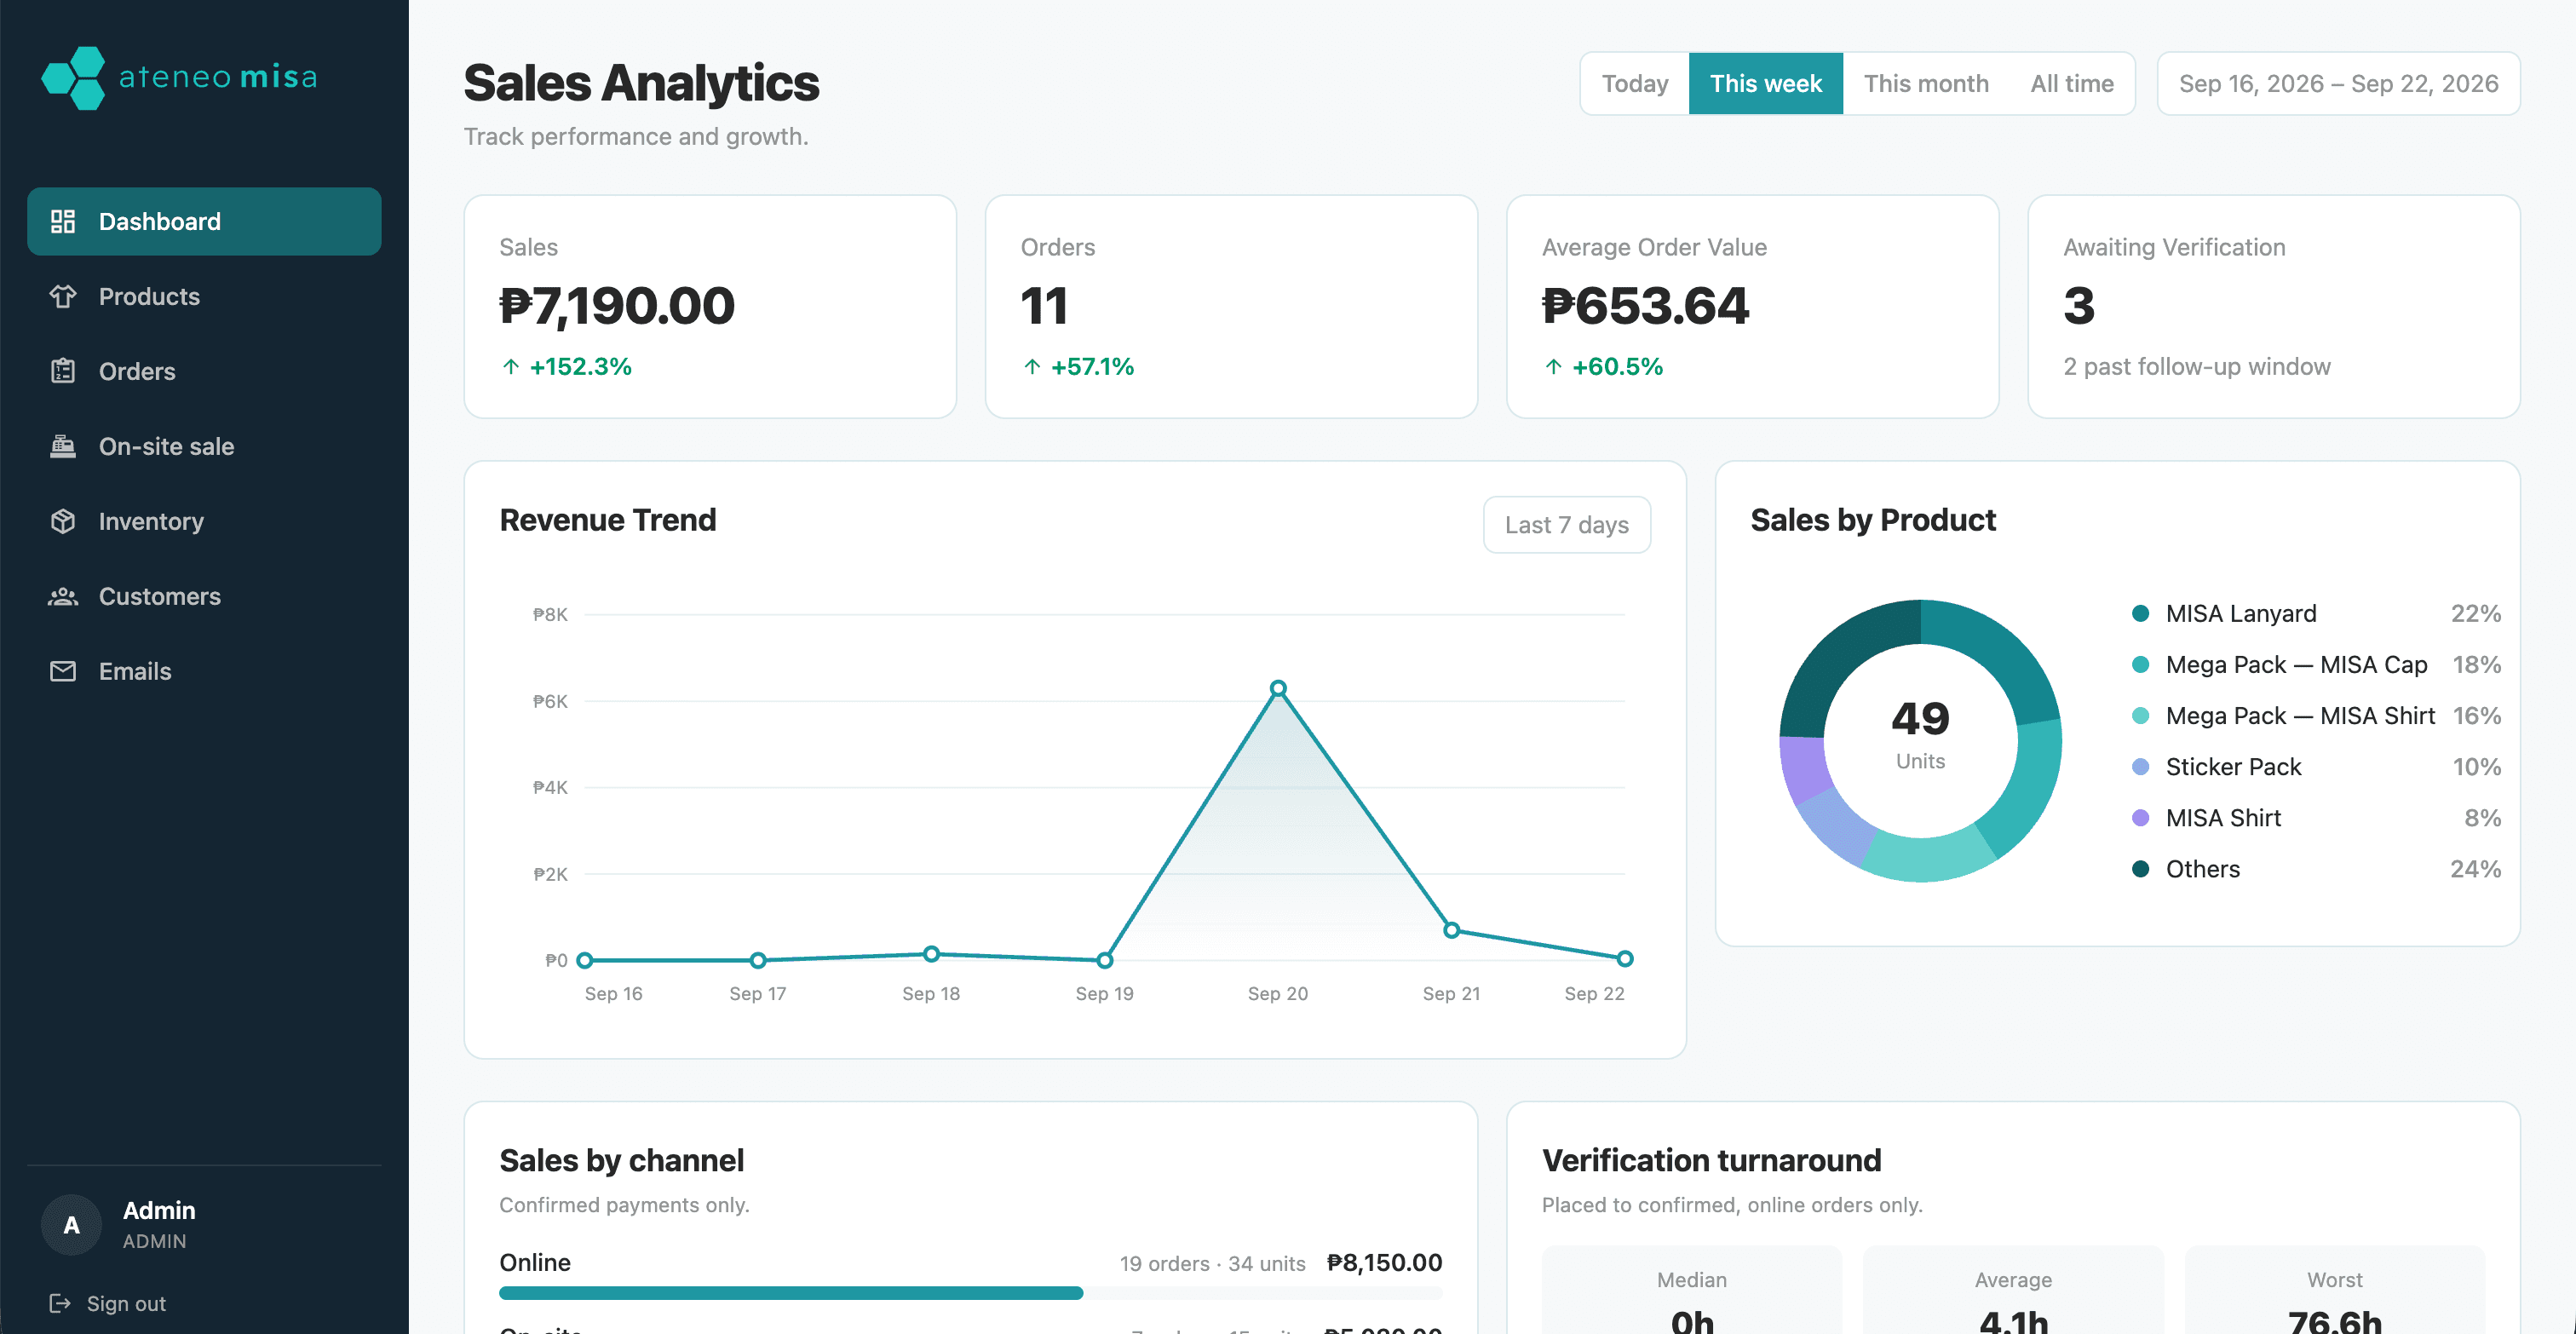The height and width of the screenshot is (1334, 2576).
Task: Select the This week range tab
Action: [1766, 83]
